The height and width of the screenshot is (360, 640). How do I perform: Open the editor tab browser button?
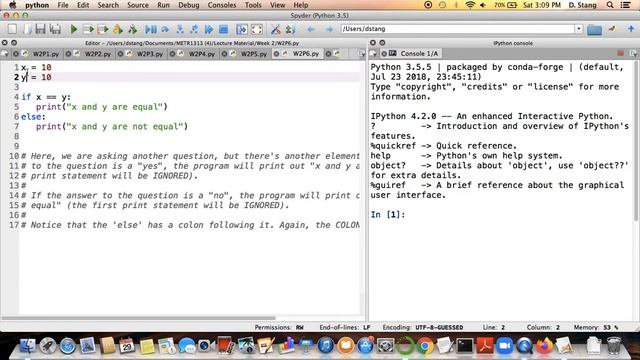[5, 53]
